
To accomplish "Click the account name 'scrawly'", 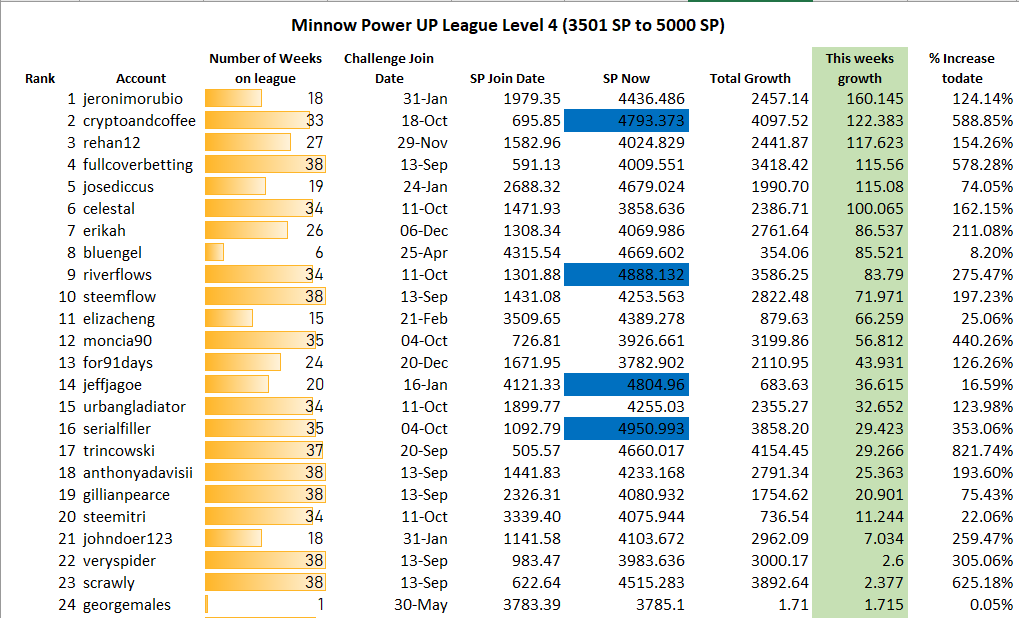I will 109,583.
